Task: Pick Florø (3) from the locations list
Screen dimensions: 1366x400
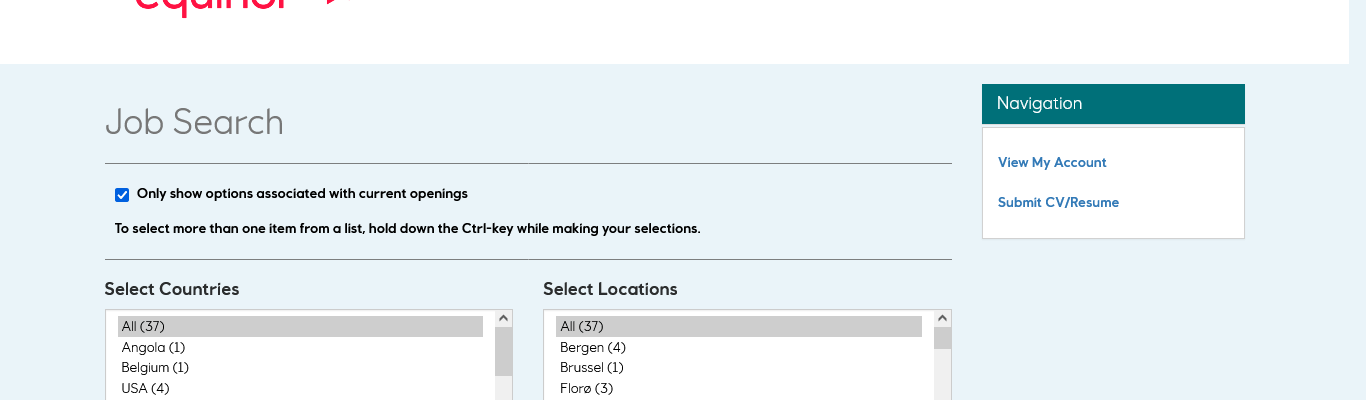Action: tap(587, 388)
